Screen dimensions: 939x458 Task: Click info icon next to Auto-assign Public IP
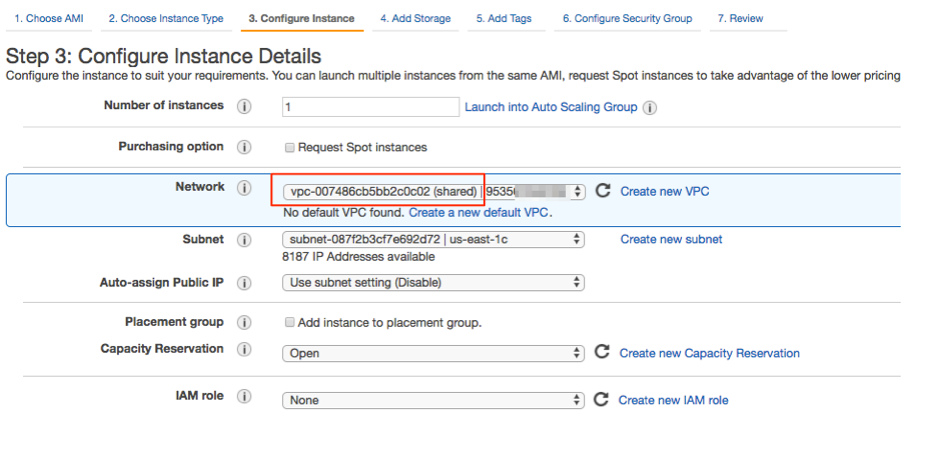[244, 283]
